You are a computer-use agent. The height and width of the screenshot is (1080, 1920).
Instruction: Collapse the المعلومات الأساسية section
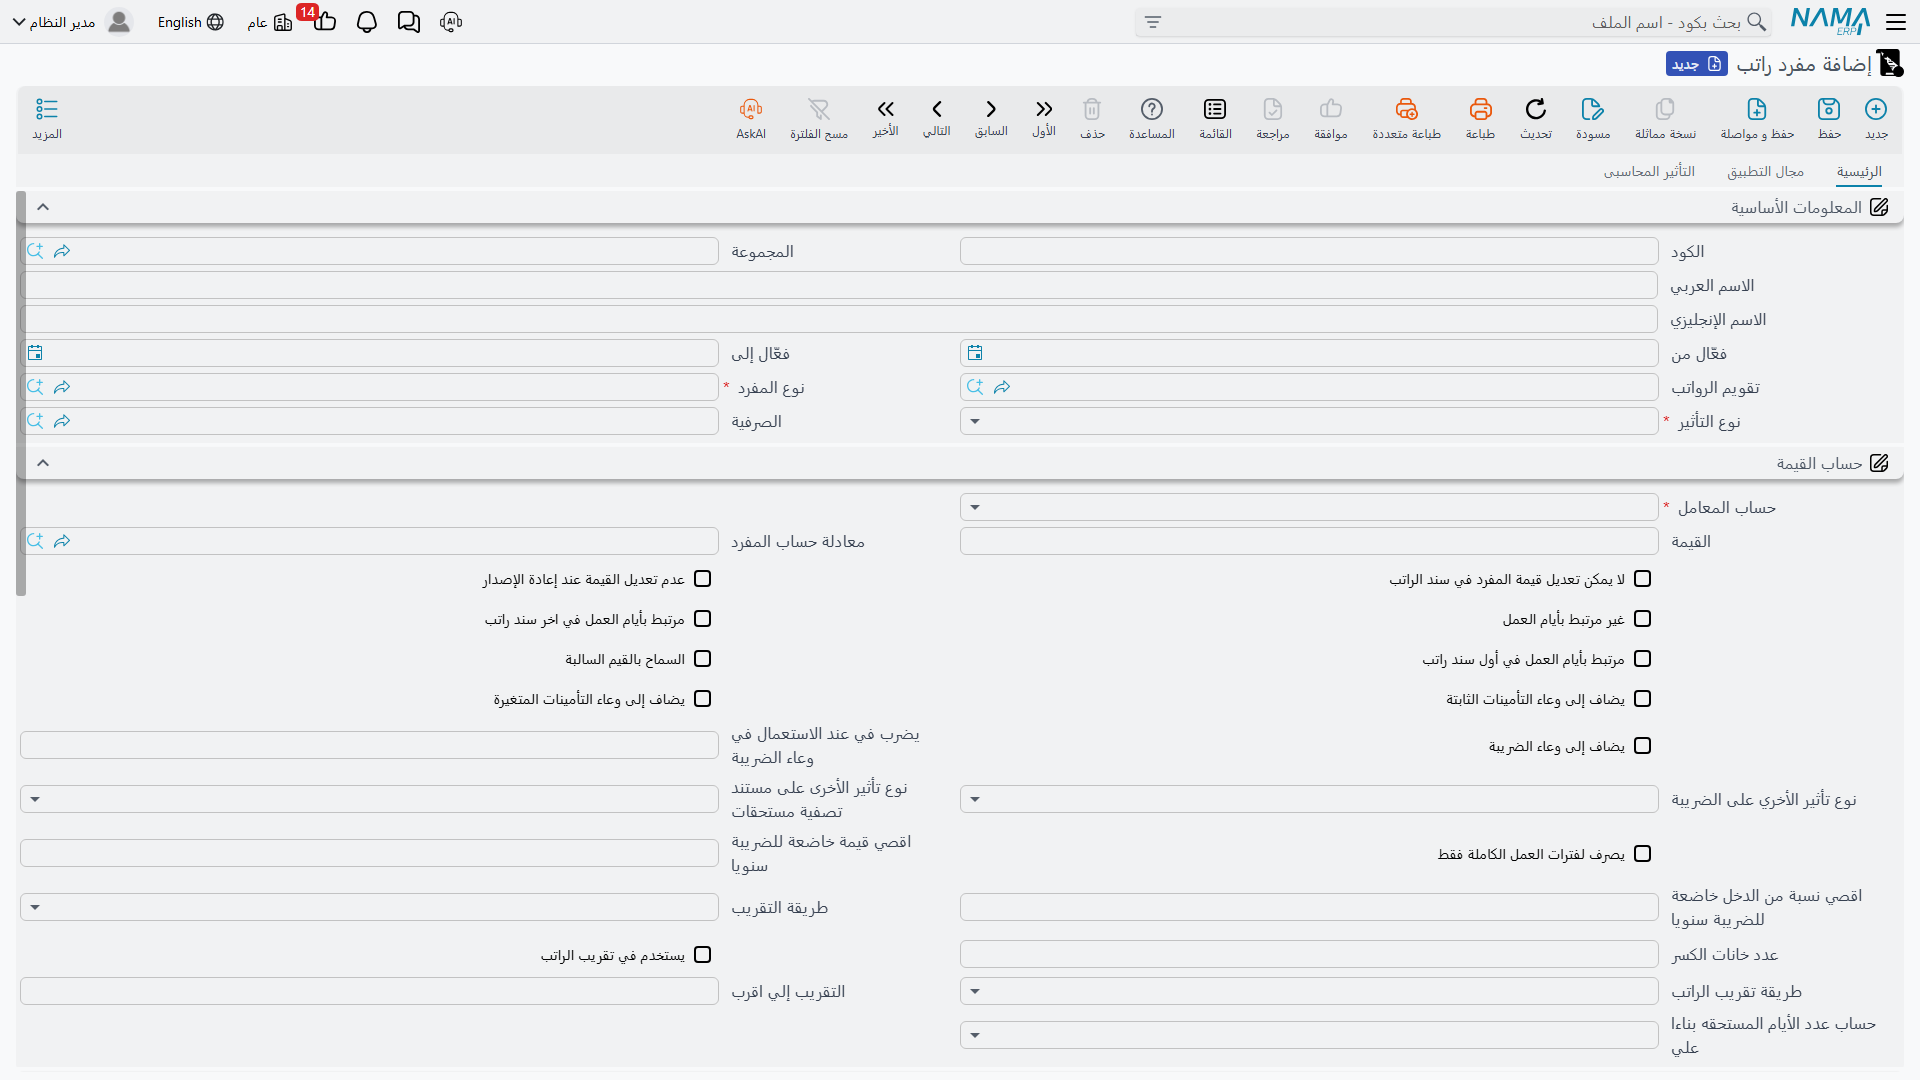43,207
